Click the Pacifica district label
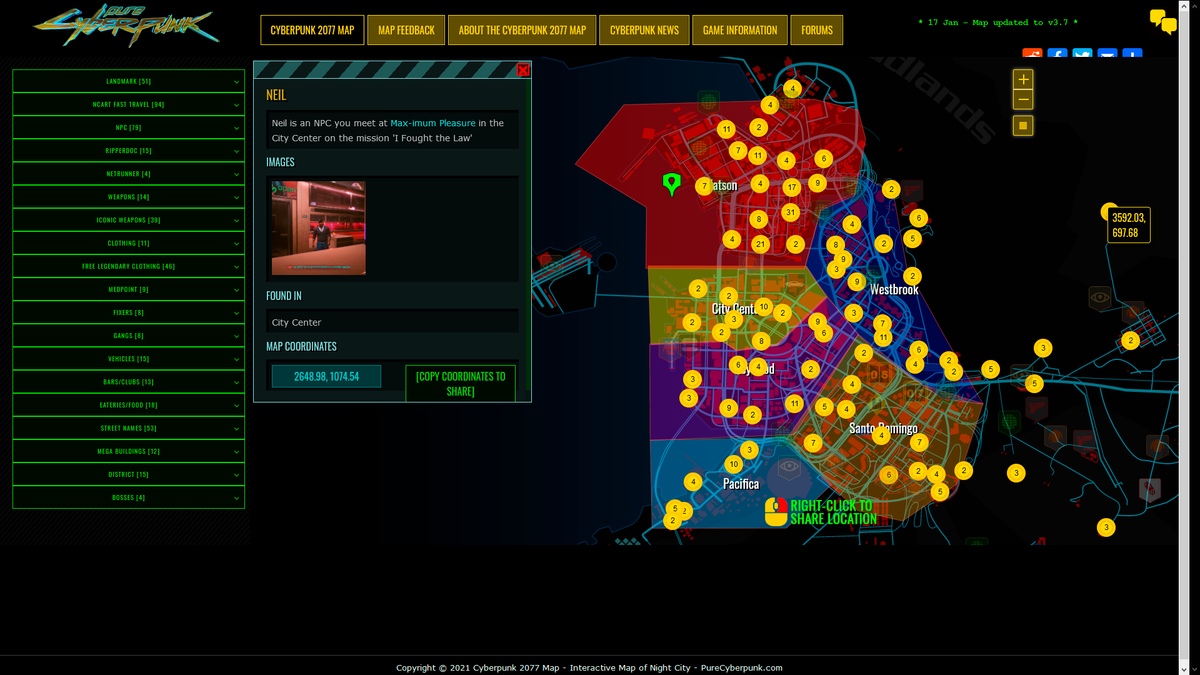1200x675 pixels. point(741,484)
